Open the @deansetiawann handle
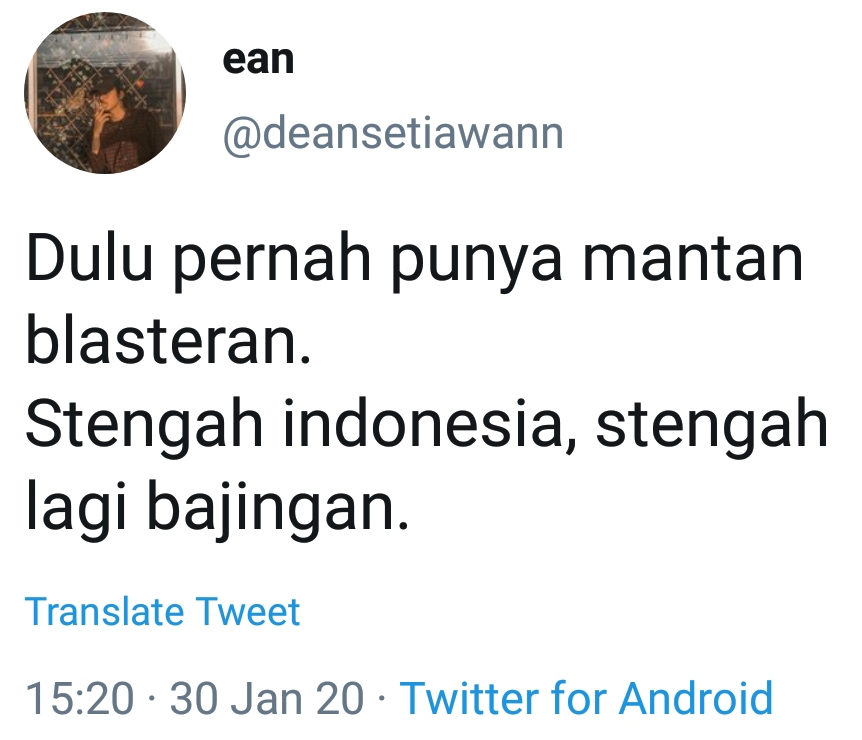Image resolution: width=862 pixels, height=740 pixels. (393, 132)
